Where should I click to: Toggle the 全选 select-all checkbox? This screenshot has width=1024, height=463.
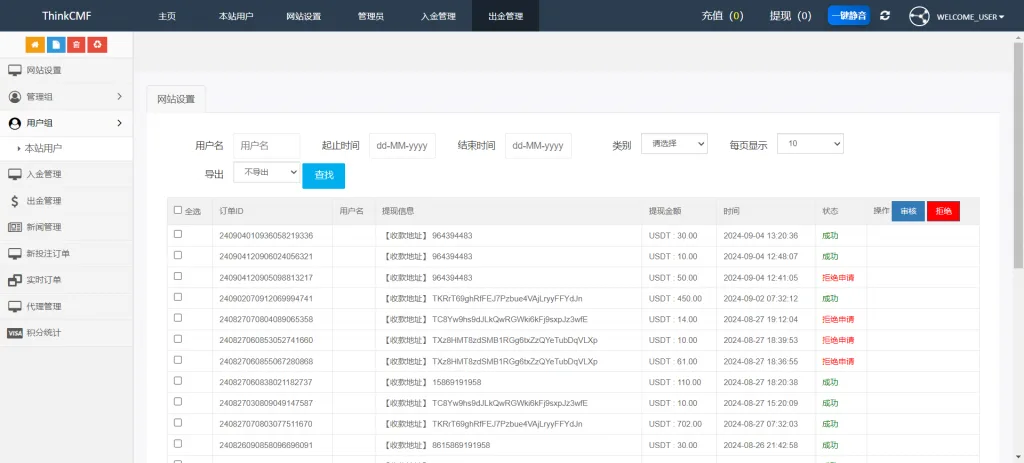point(178,210)
